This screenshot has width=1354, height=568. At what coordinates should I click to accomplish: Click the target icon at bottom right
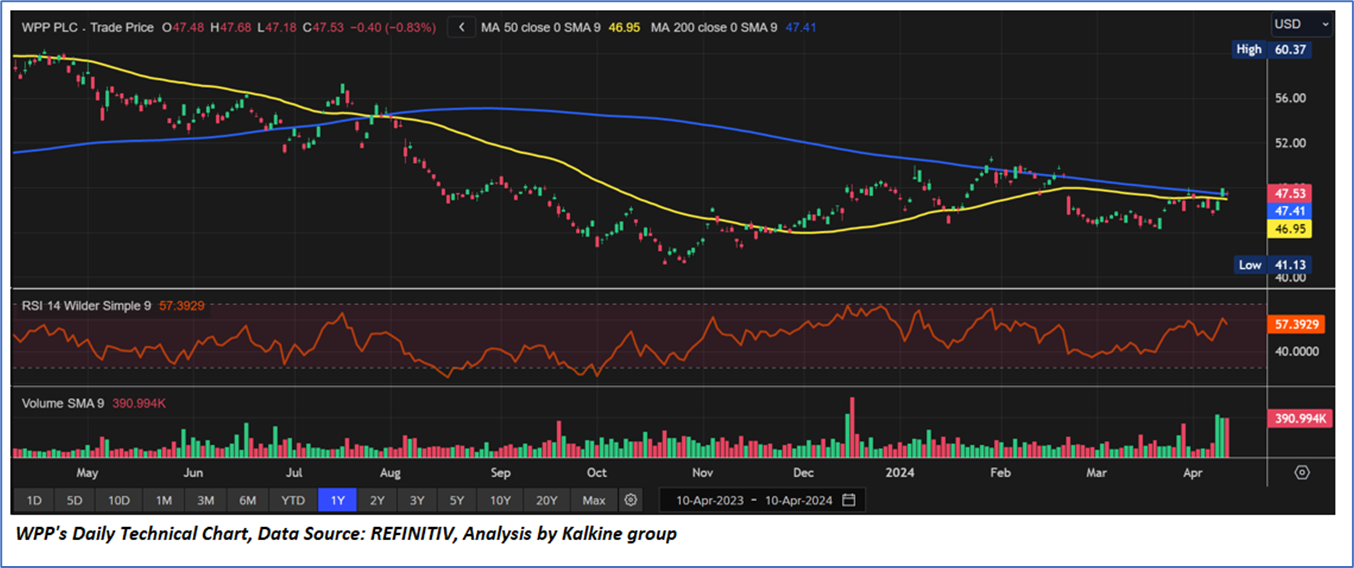[x=1301, y=472]
